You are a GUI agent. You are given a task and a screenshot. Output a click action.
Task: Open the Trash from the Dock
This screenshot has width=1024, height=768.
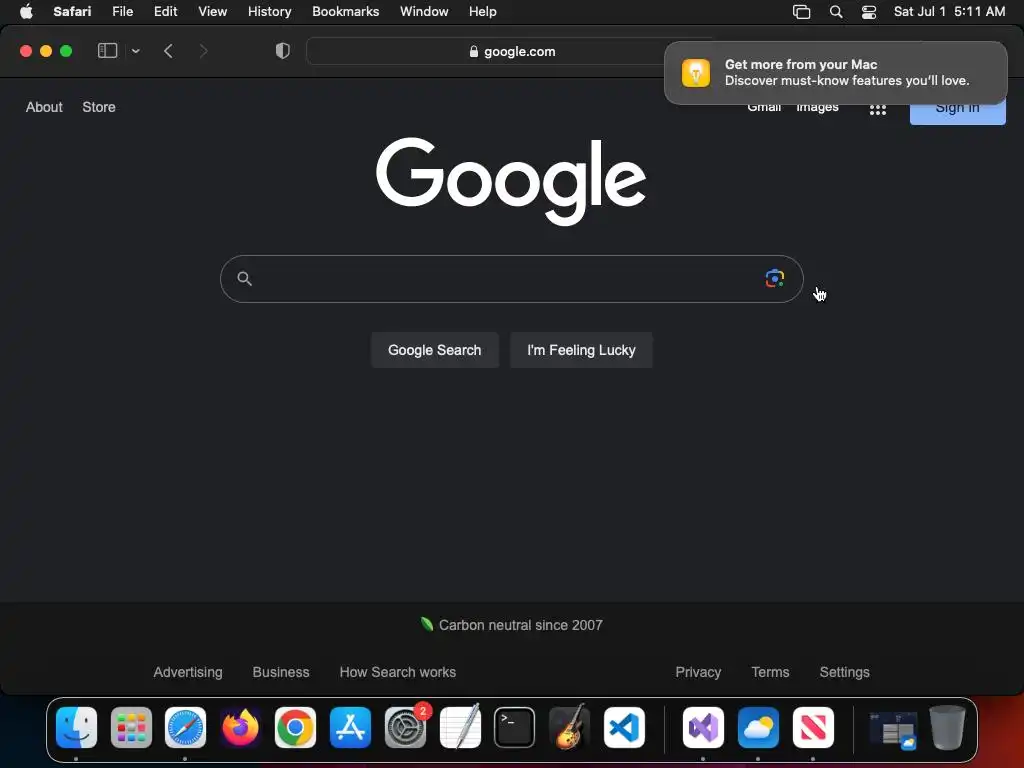tap(947, 727)
